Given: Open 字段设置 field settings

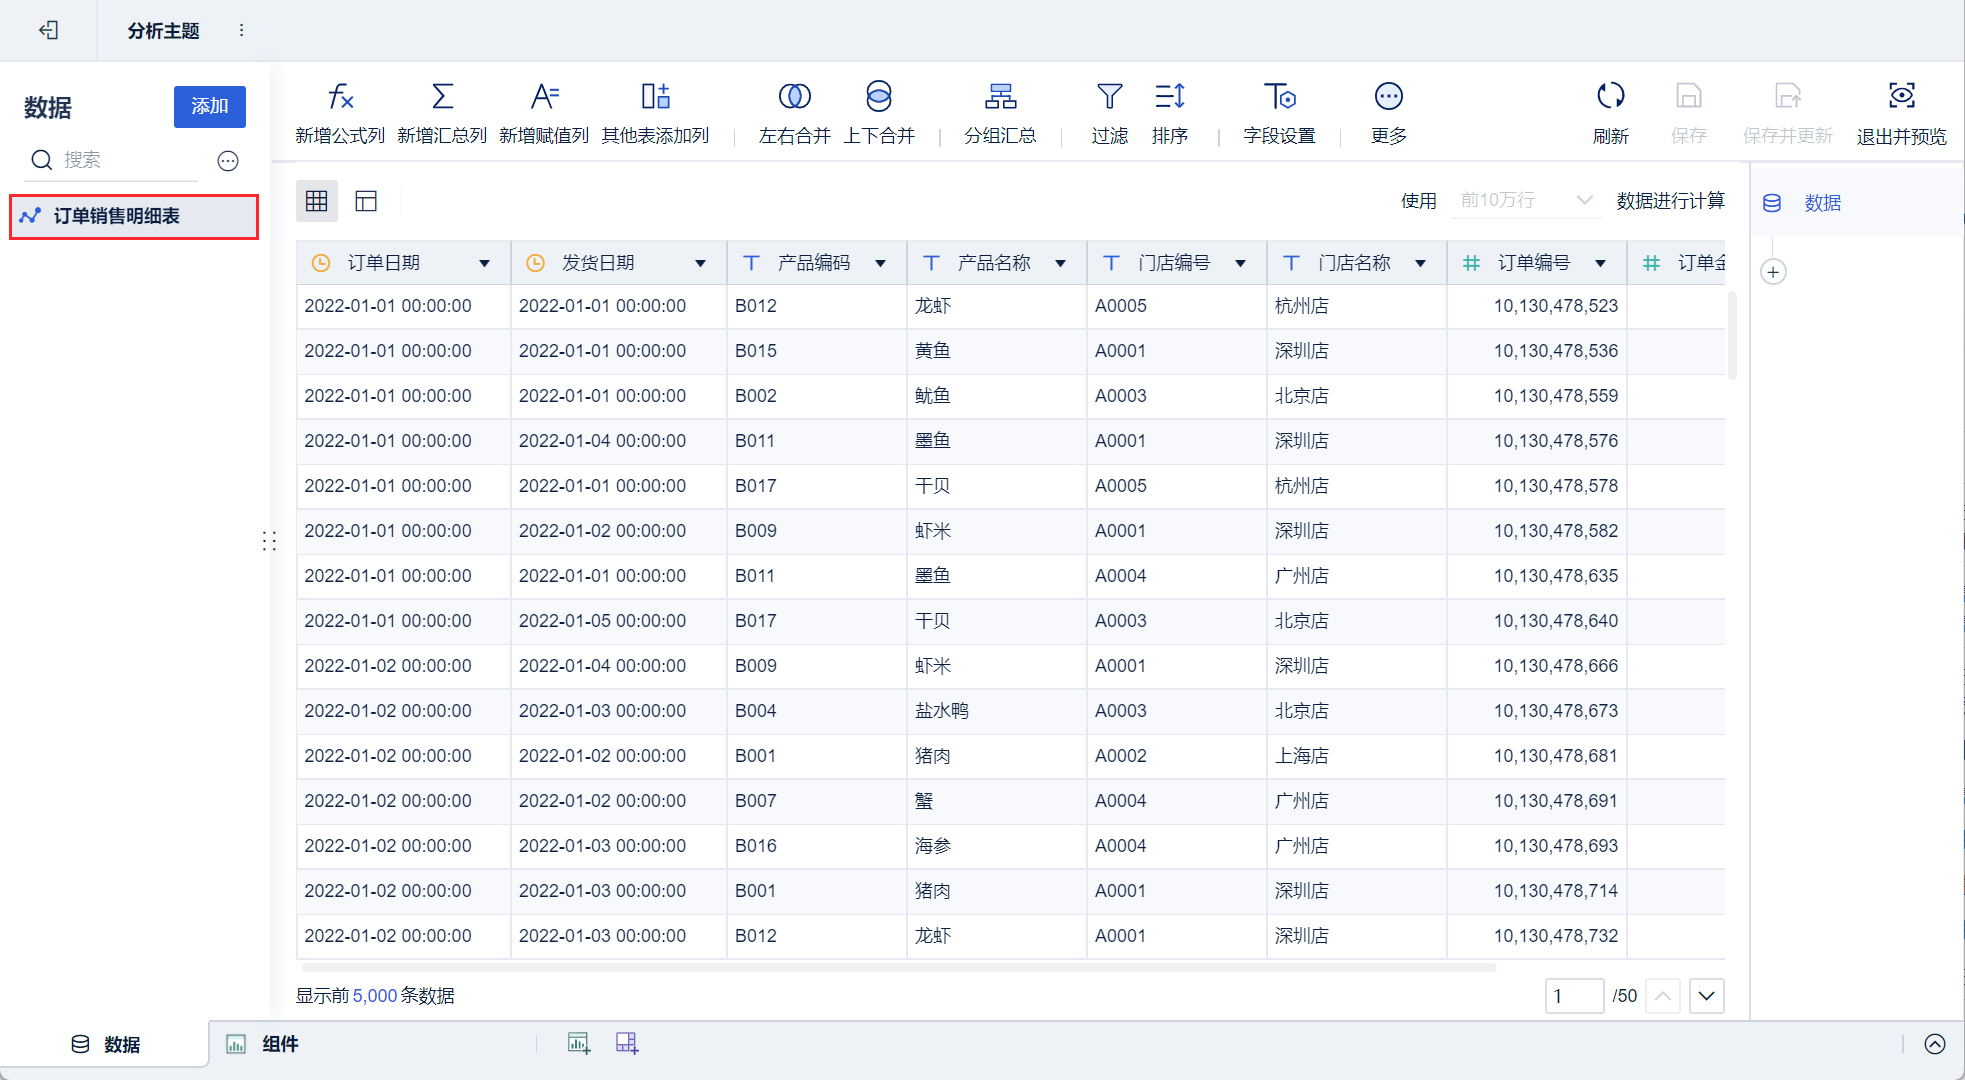Looking at the screenshot, I should click(1279, 97).
